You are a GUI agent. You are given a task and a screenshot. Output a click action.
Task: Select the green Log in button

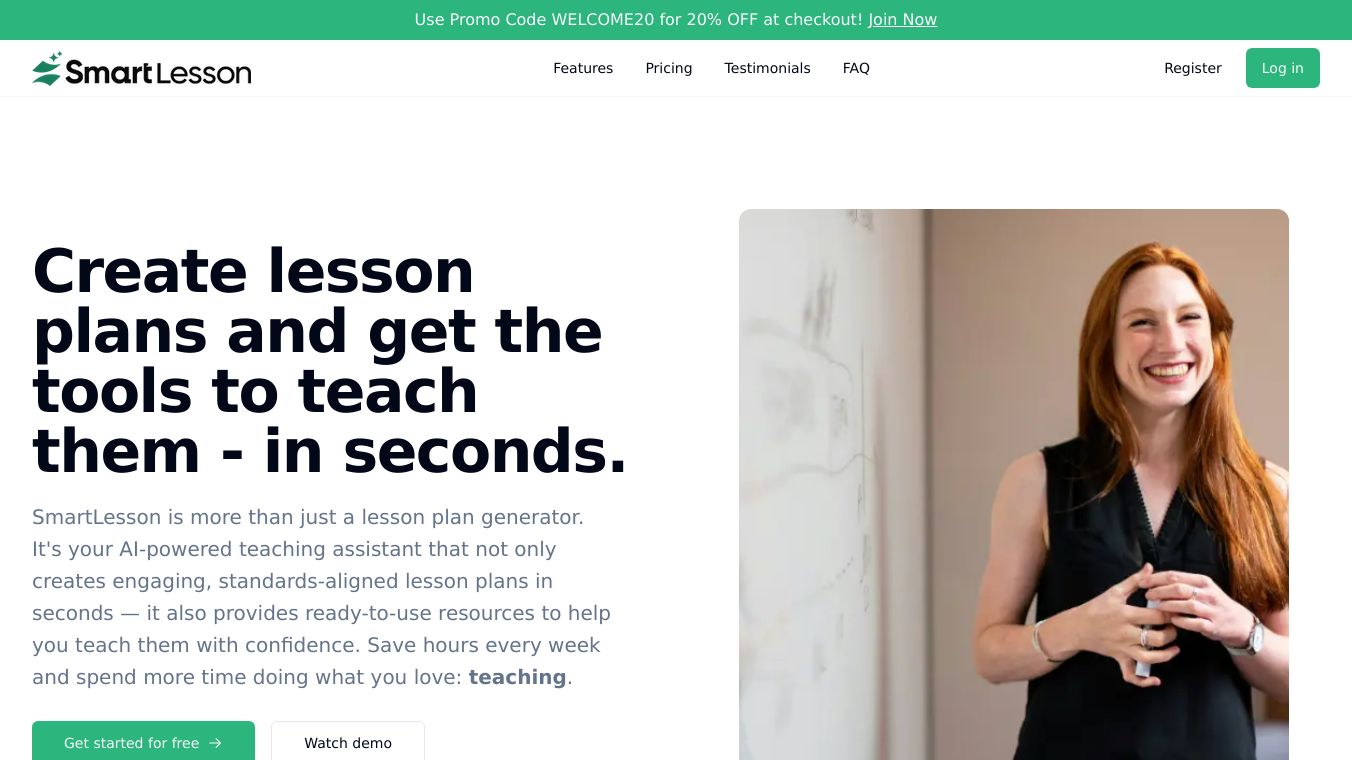tap(1282, 68)
